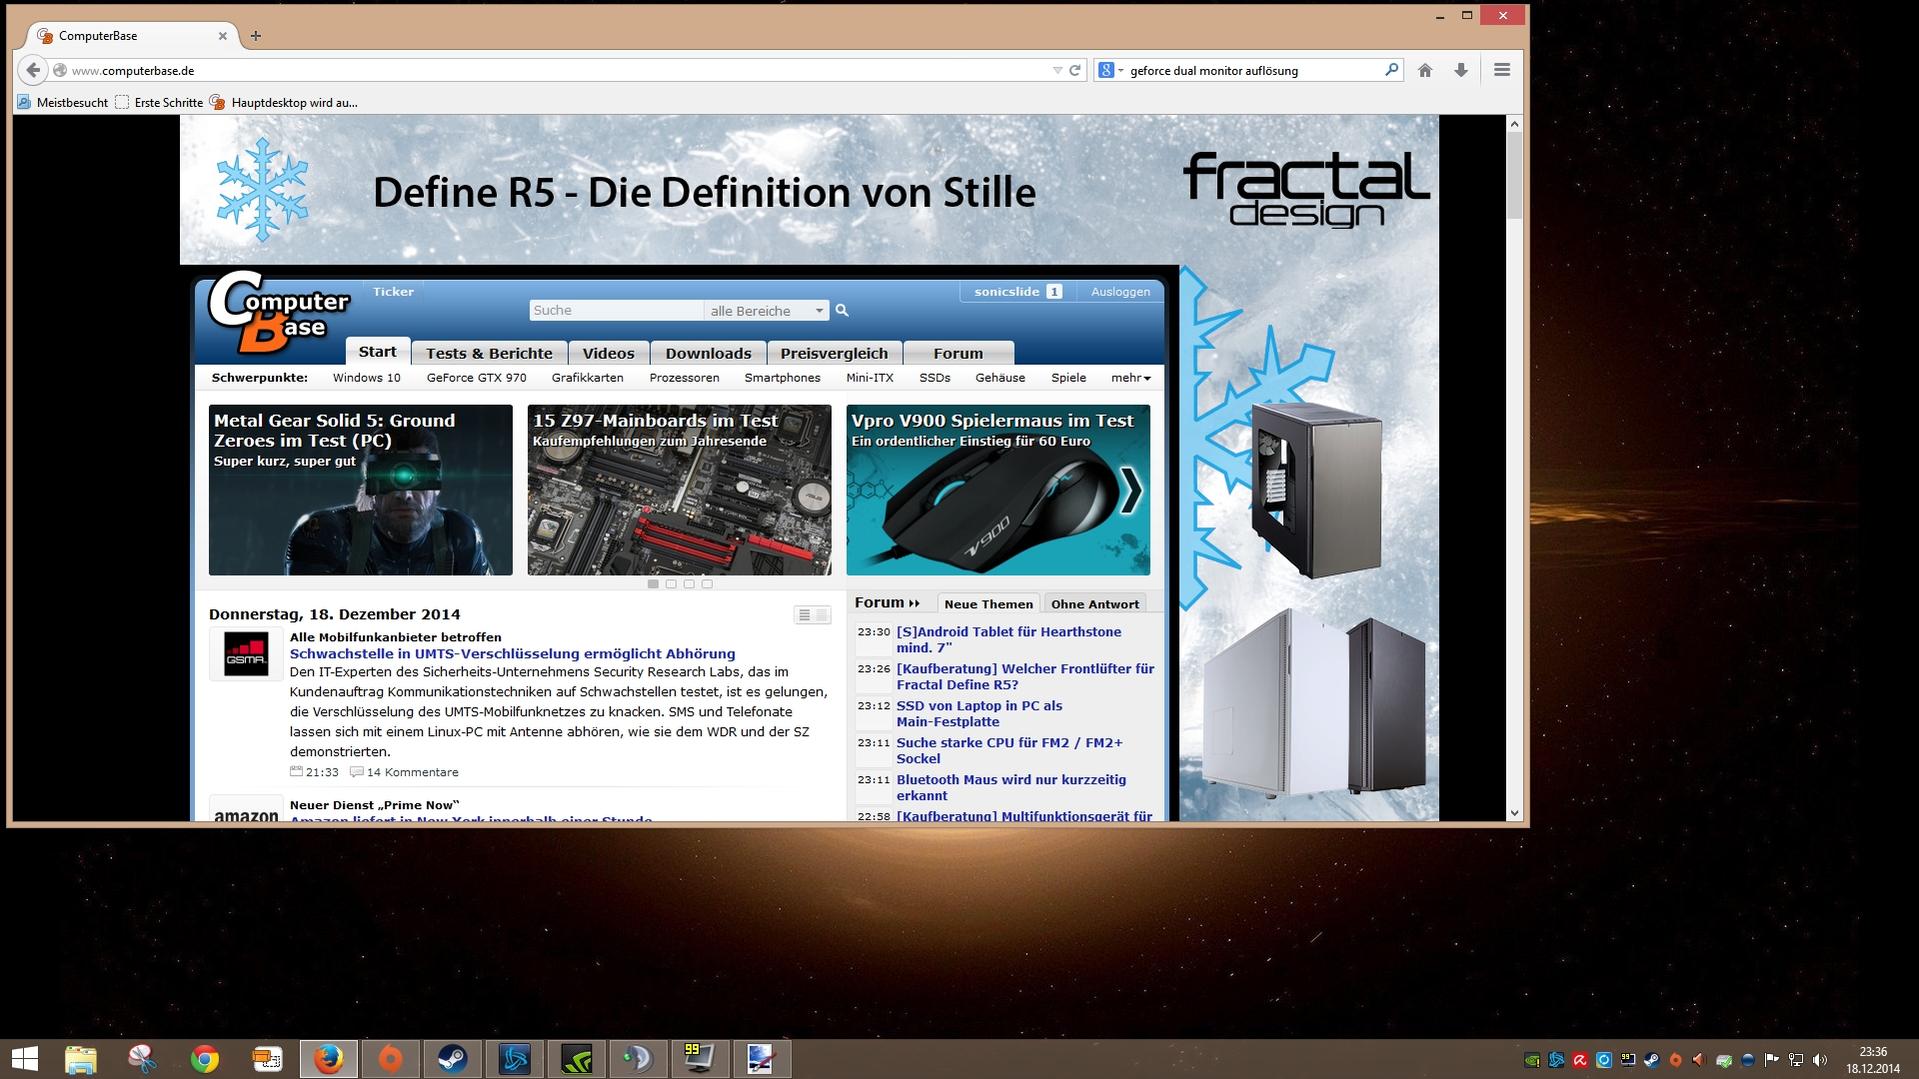Switch to Steam on the taskbar

click(x=453, y=1059)
